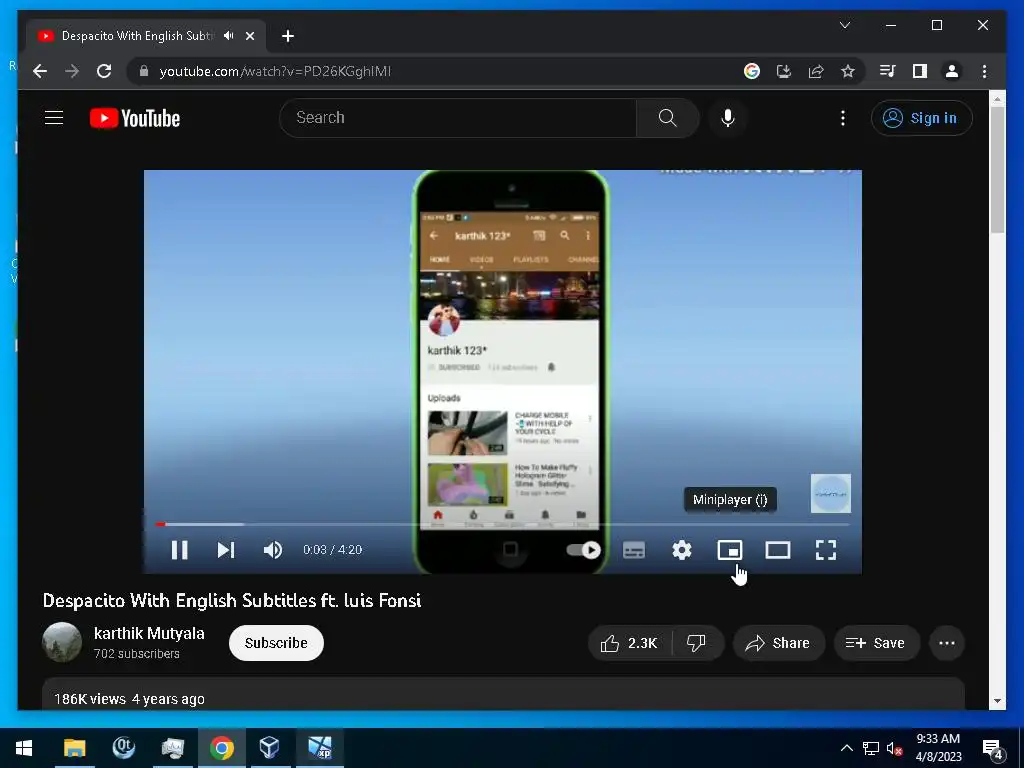The width and height of the screenshot is (1024, 768).
Task: Open Windows Start menu
Action: tap(24, 748)
